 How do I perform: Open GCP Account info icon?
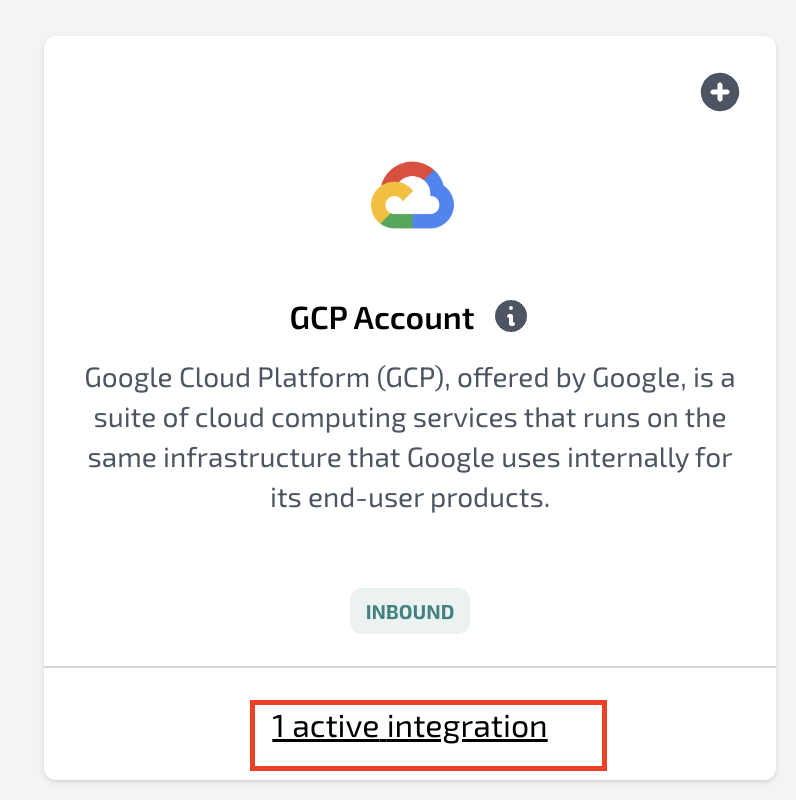(510, 316)
